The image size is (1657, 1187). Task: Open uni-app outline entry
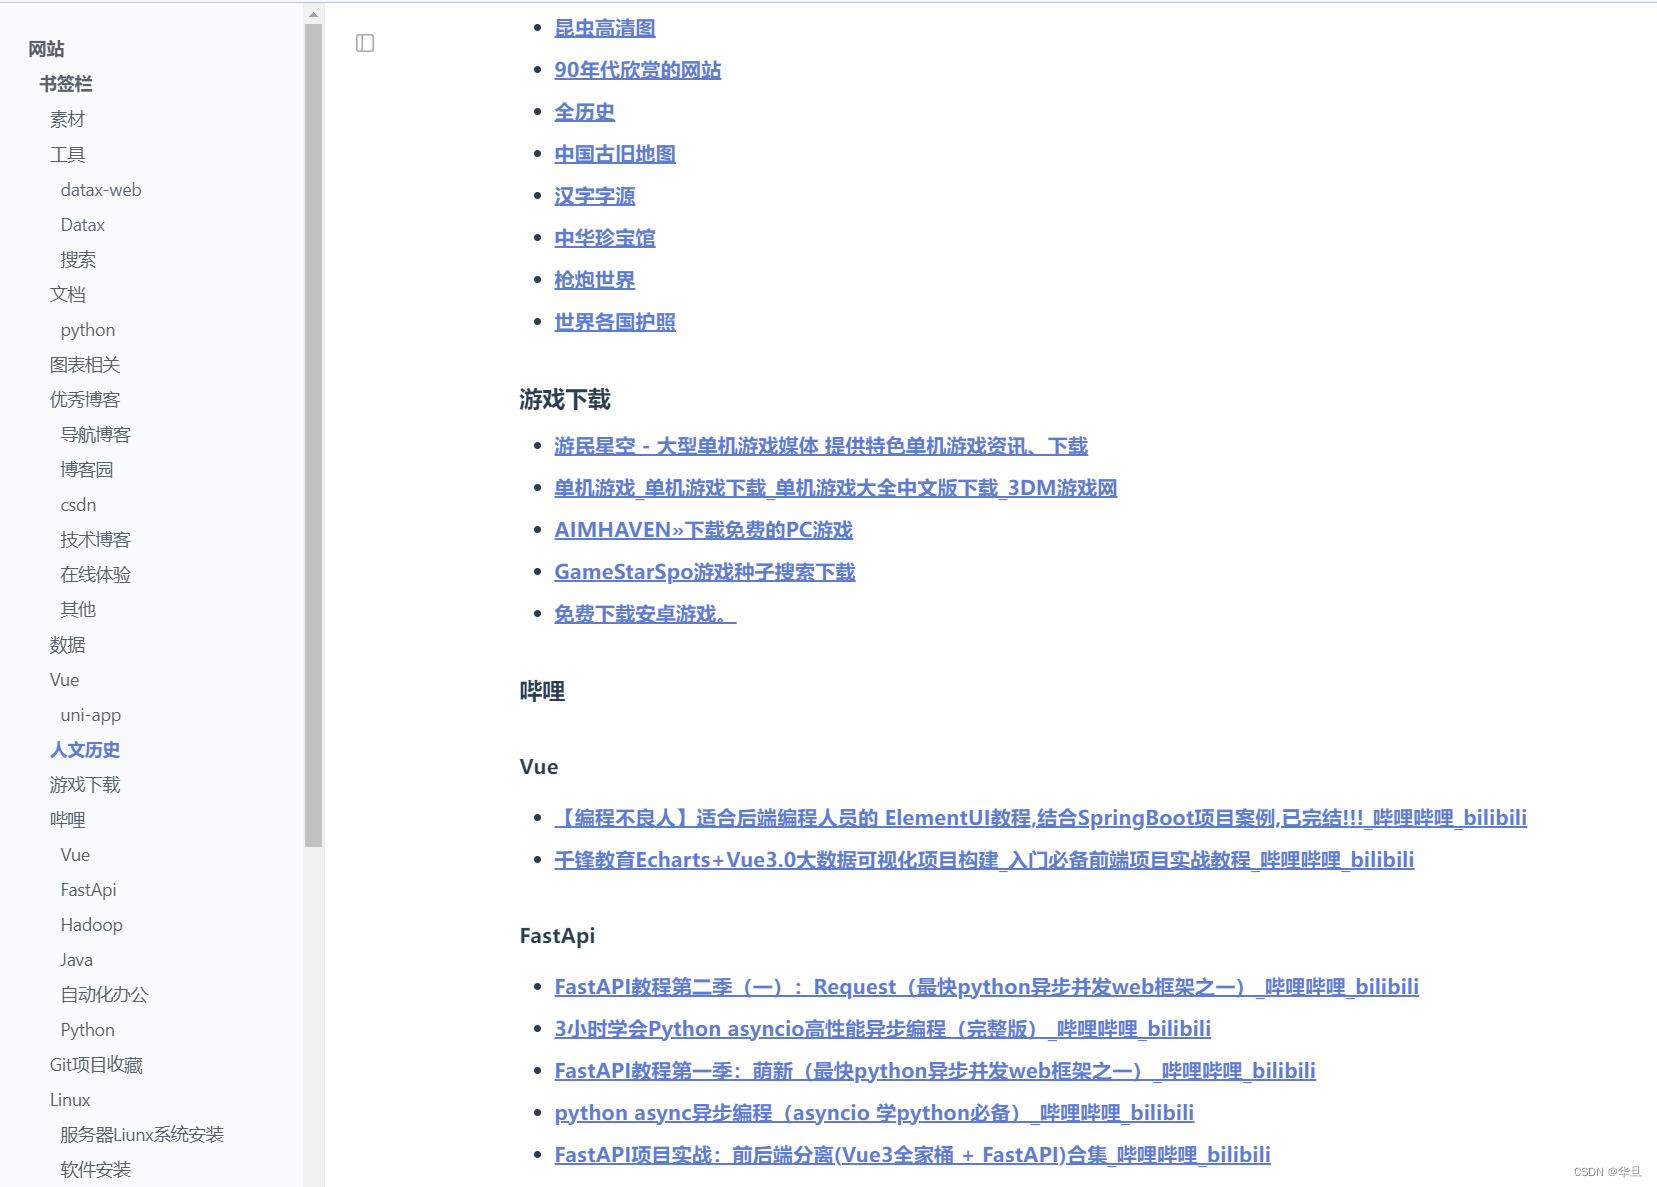[x=91, y=714]
